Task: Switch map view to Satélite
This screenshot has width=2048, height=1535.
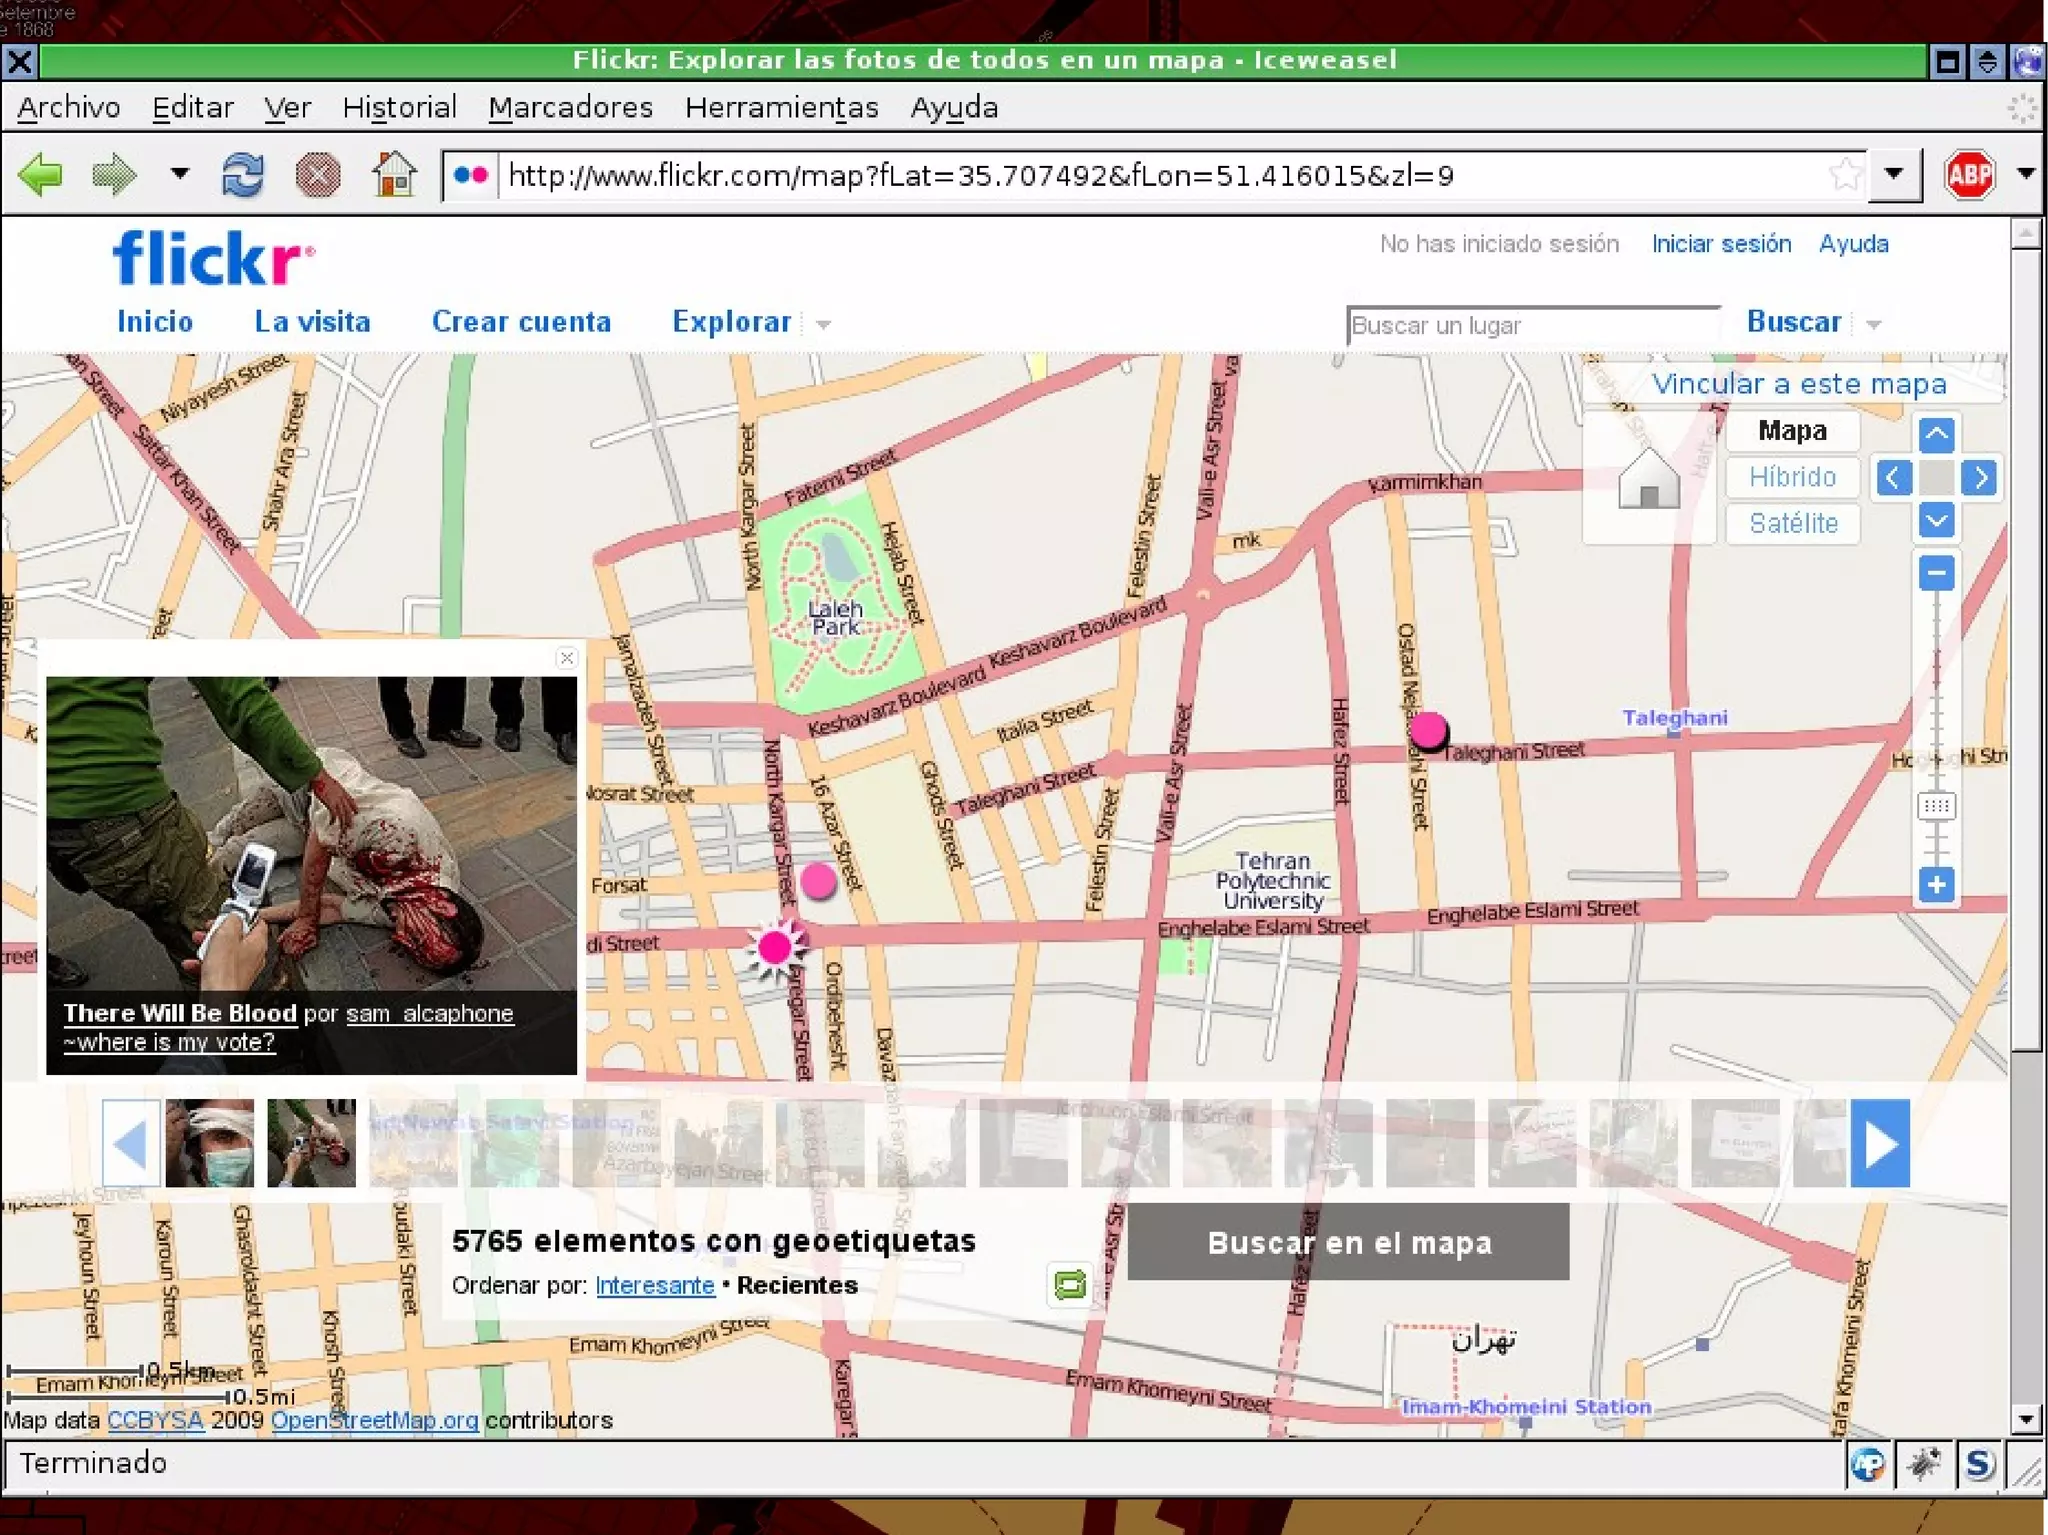Action: point(1792,523)
